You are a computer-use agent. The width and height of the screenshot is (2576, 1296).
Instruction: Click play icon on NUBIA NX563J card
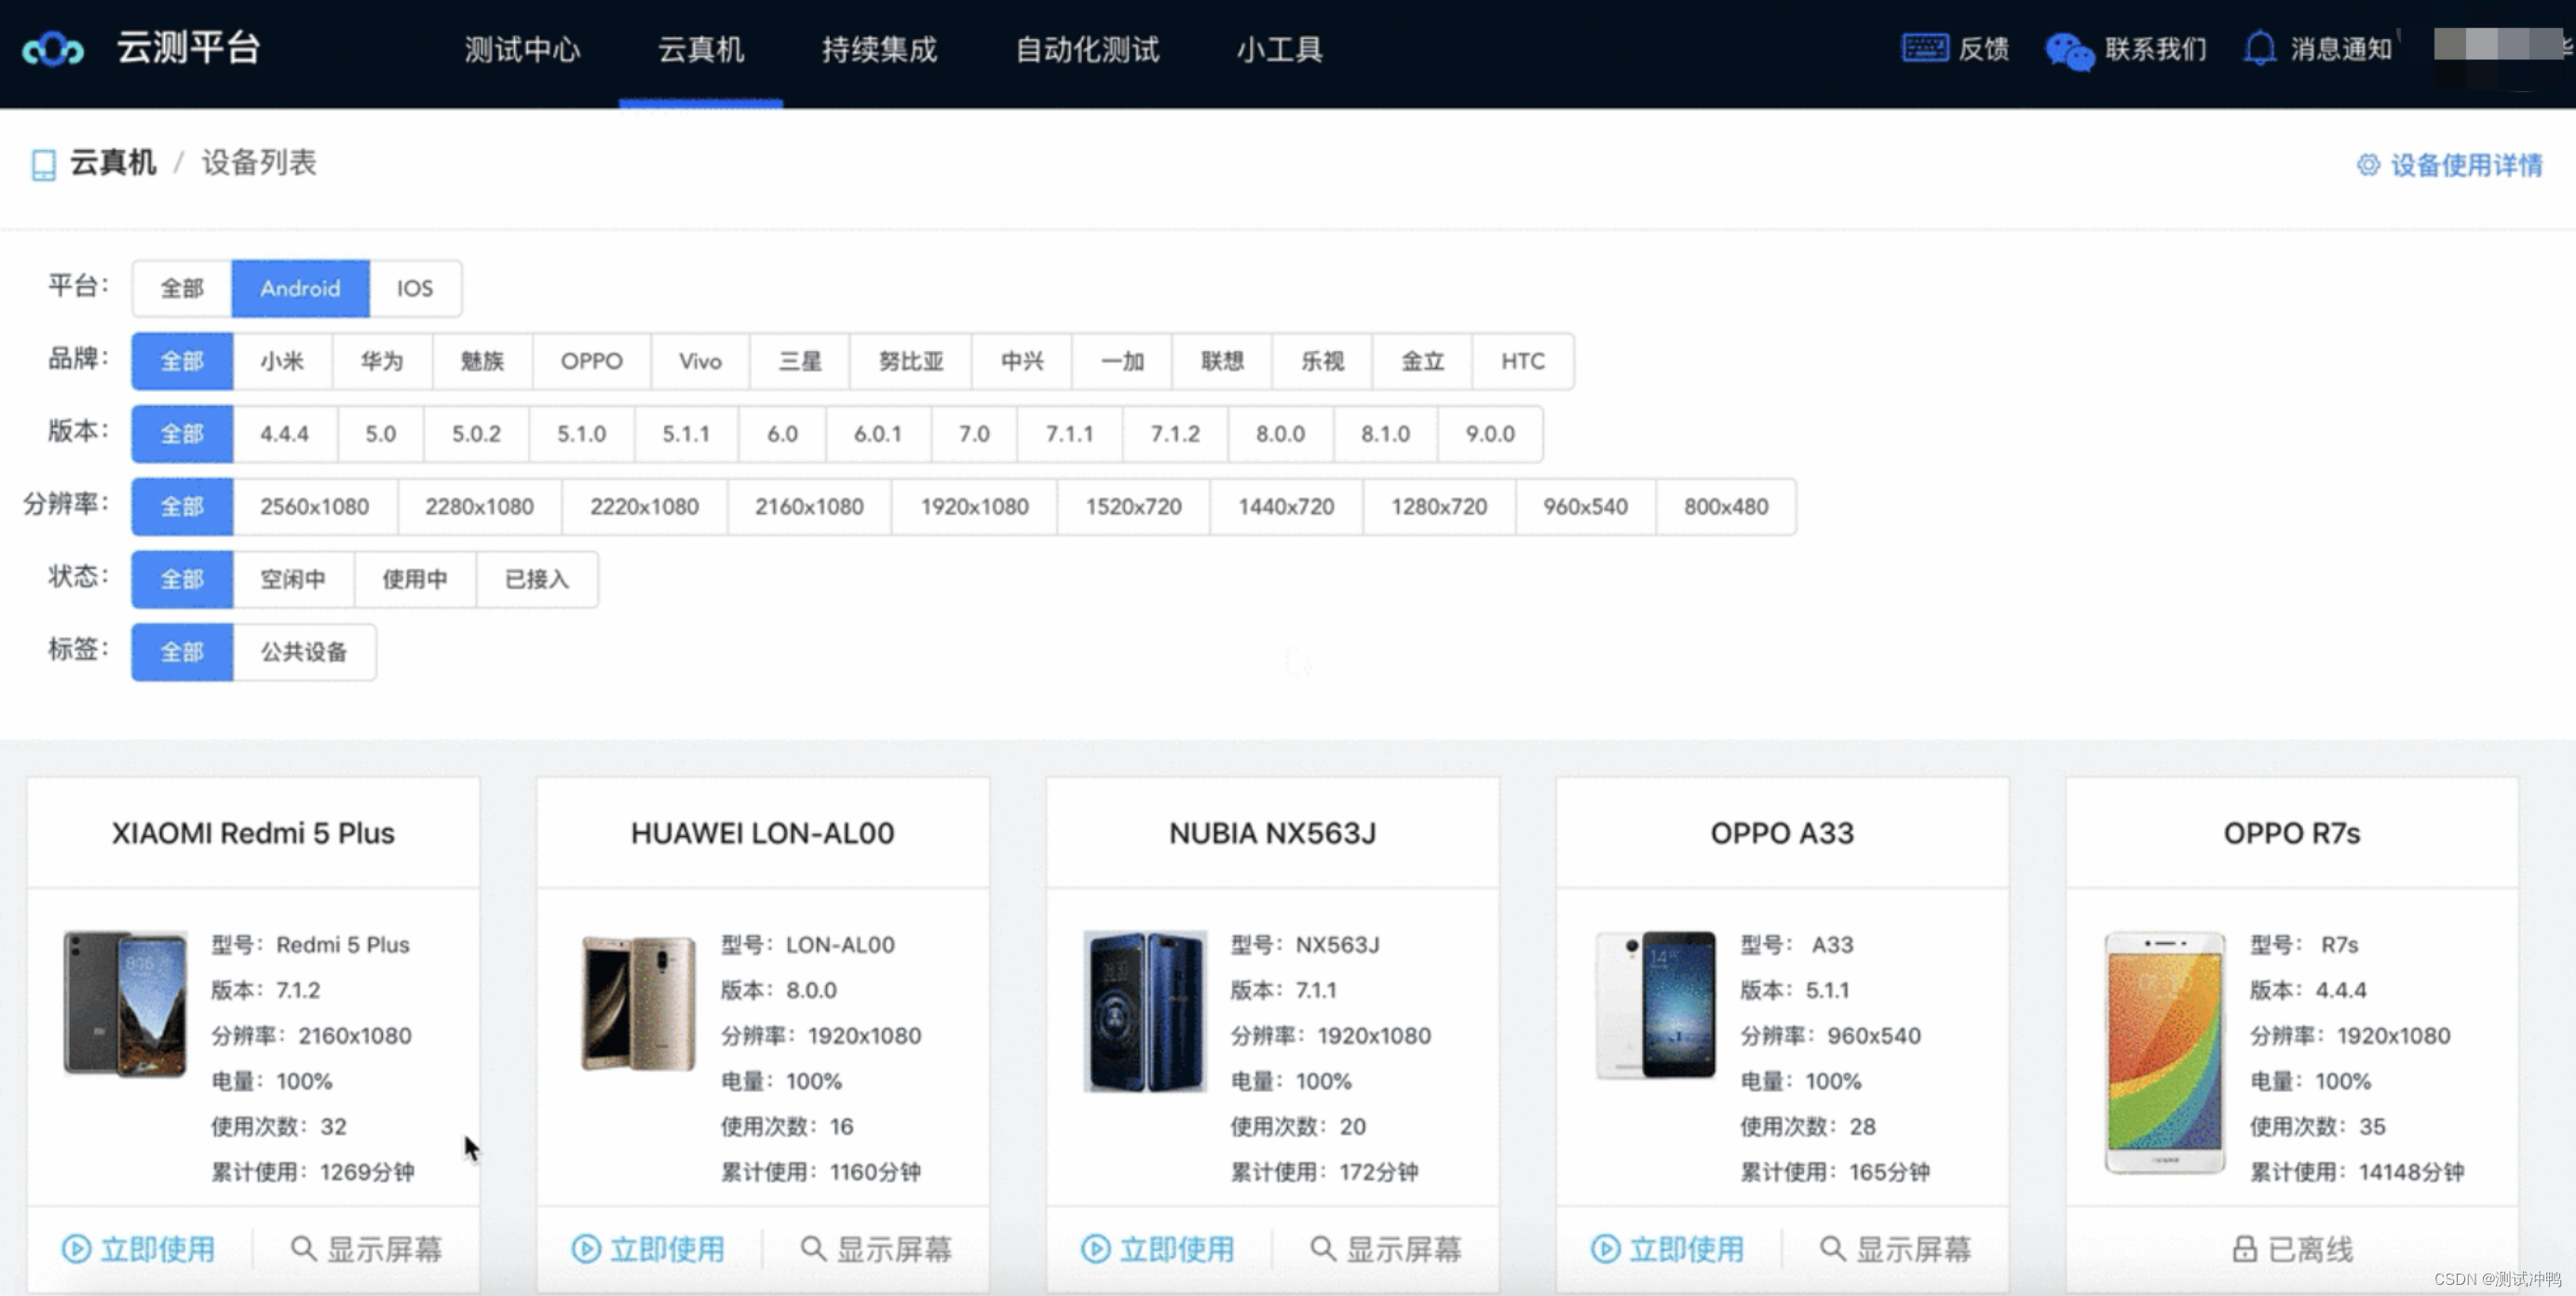[1096, 1248]
